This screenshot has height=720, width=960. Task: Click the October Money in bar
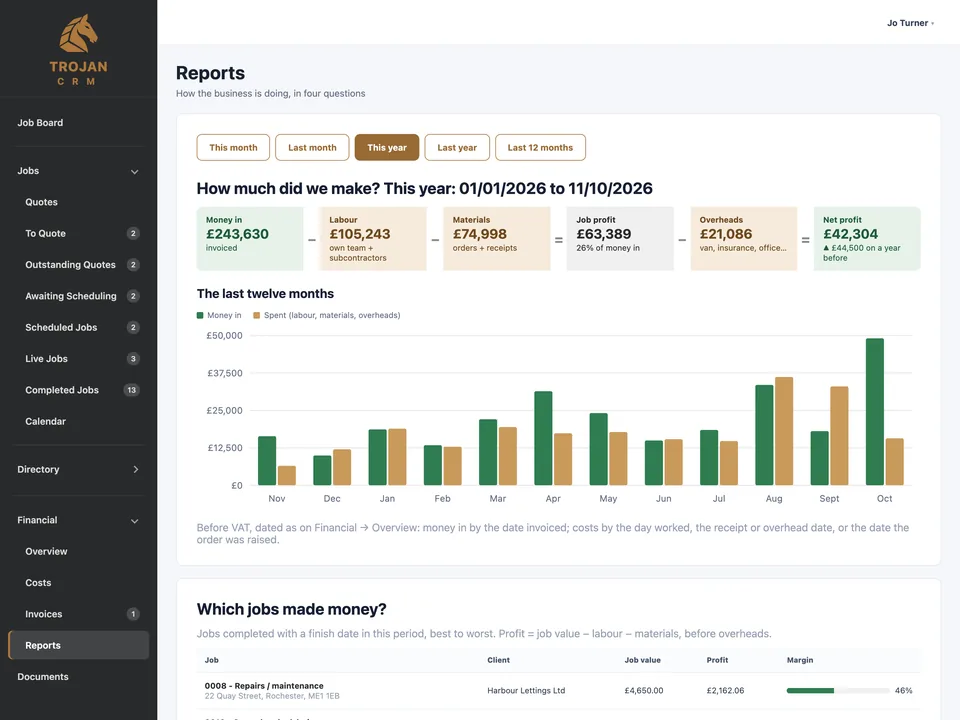click(875, 412)
